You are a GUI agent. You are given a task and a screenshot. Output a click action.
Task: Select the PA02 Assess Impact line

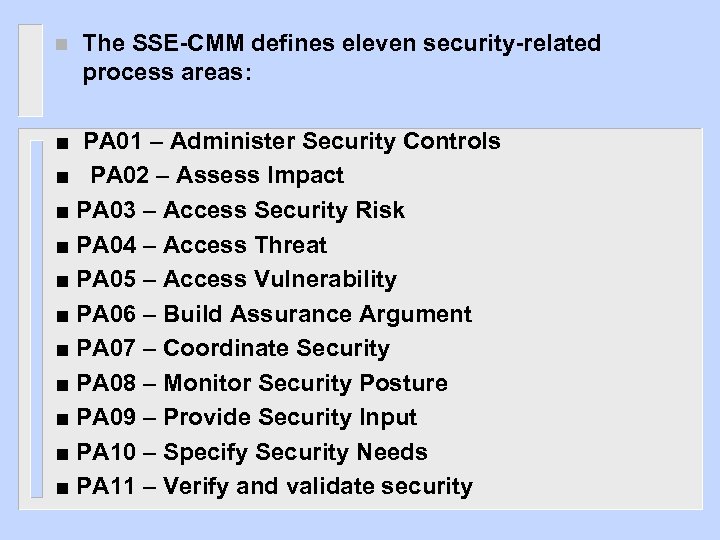[217, 176]
